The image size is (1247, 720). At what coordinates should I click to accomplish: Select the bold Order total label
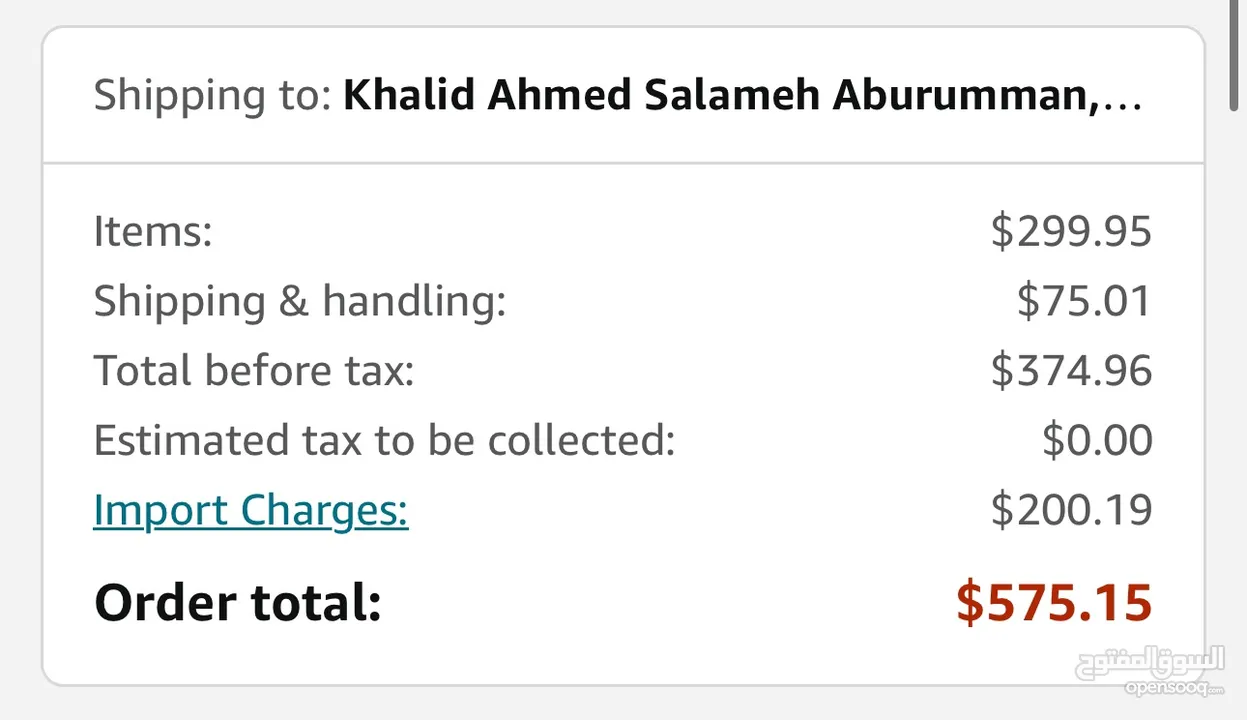[x=238, y=603]
